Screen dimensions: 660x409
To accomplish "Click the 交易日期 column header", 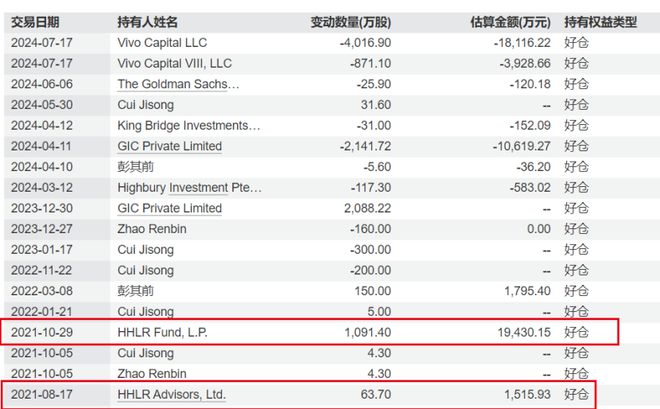I will tap(35, 22).
